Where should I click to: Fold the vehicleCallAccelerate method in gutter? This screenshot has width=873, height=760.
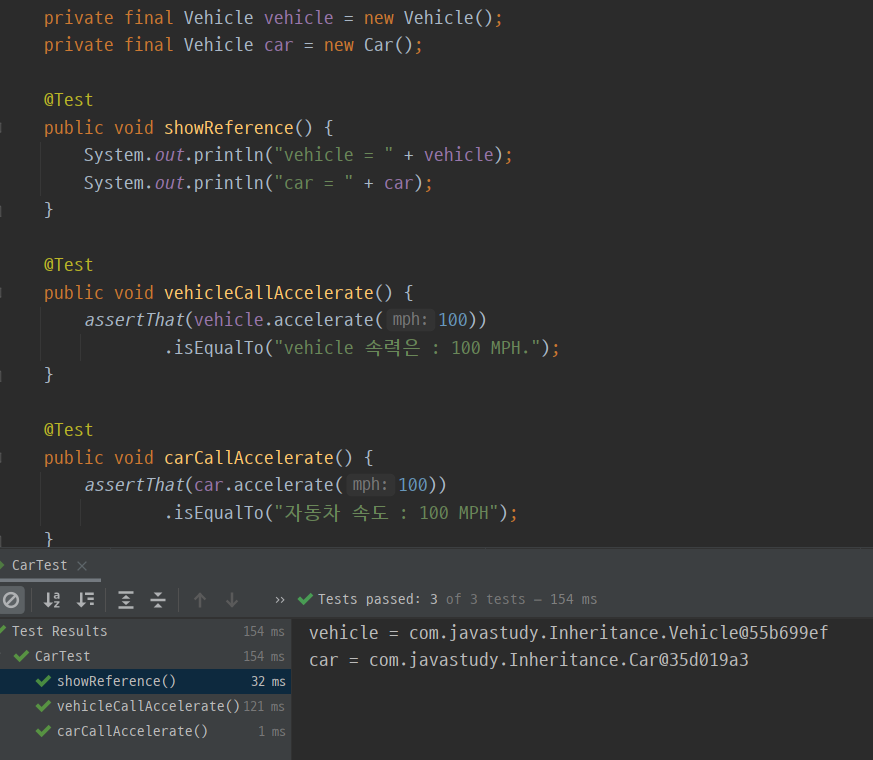point(2,293)
